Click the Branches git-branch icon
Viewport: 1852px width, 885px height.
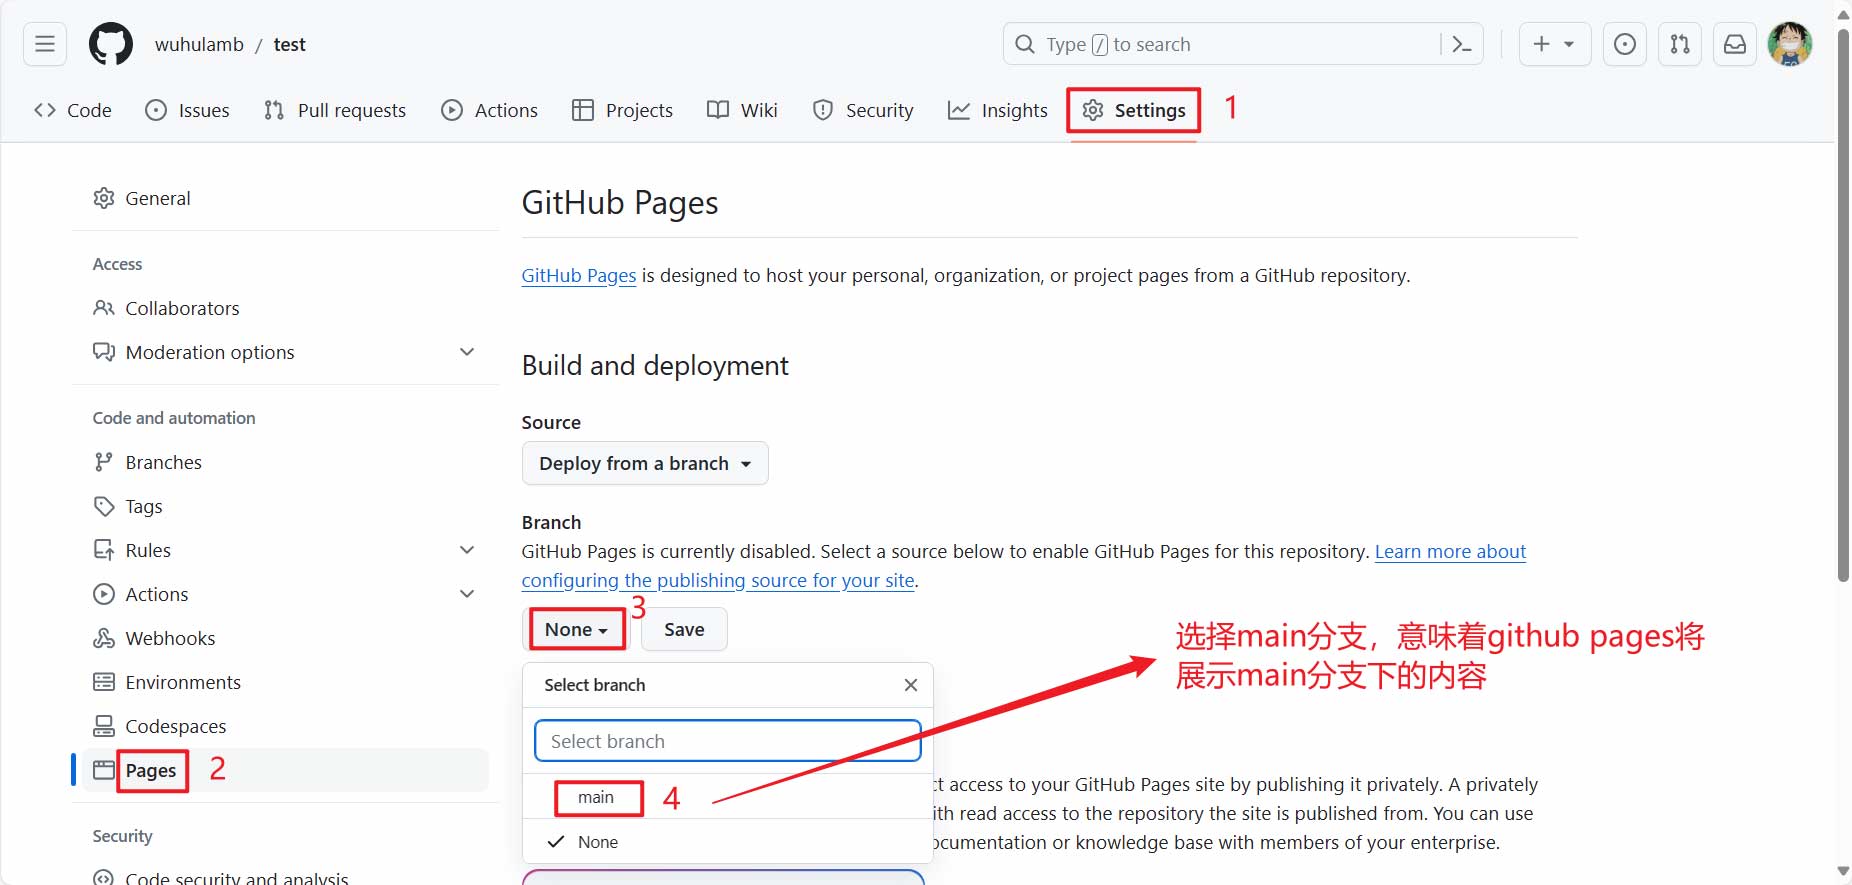(x=104, y=462)
